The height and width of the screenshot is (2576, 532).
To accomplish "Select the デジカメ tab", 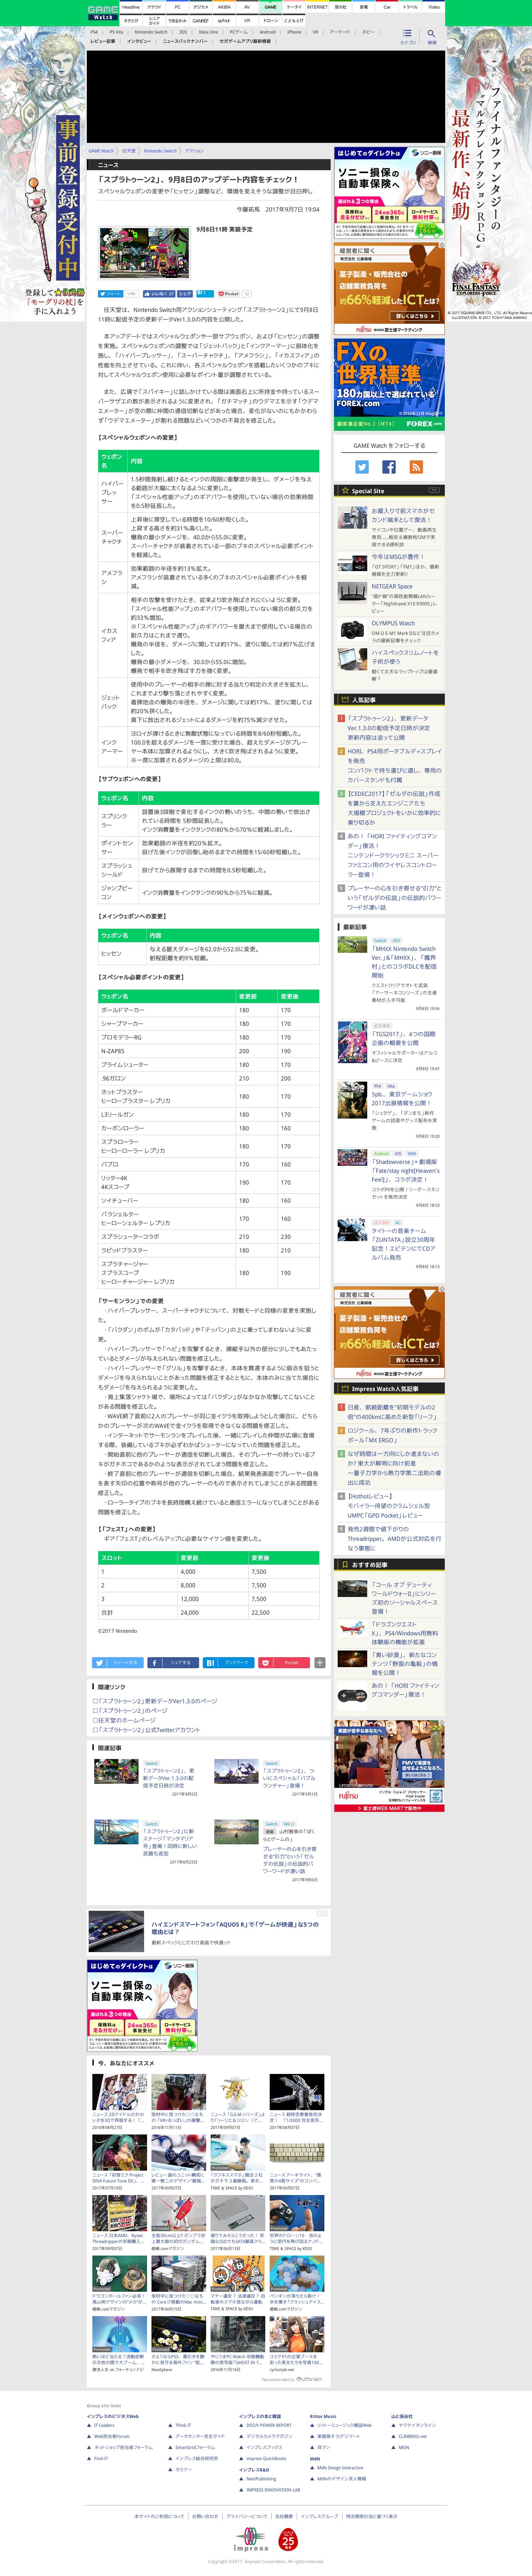I will pos(201,7).
